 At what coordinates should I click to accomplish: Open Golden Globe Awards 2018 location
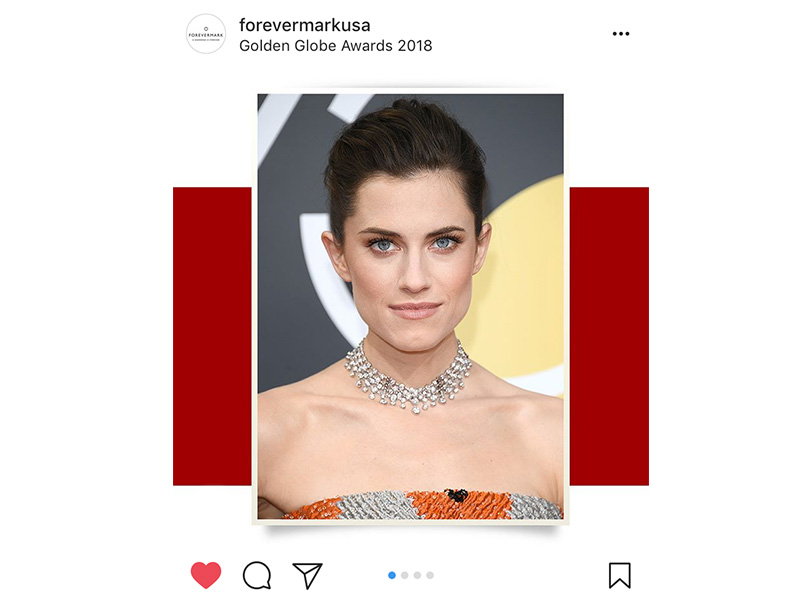coord(336,46)
